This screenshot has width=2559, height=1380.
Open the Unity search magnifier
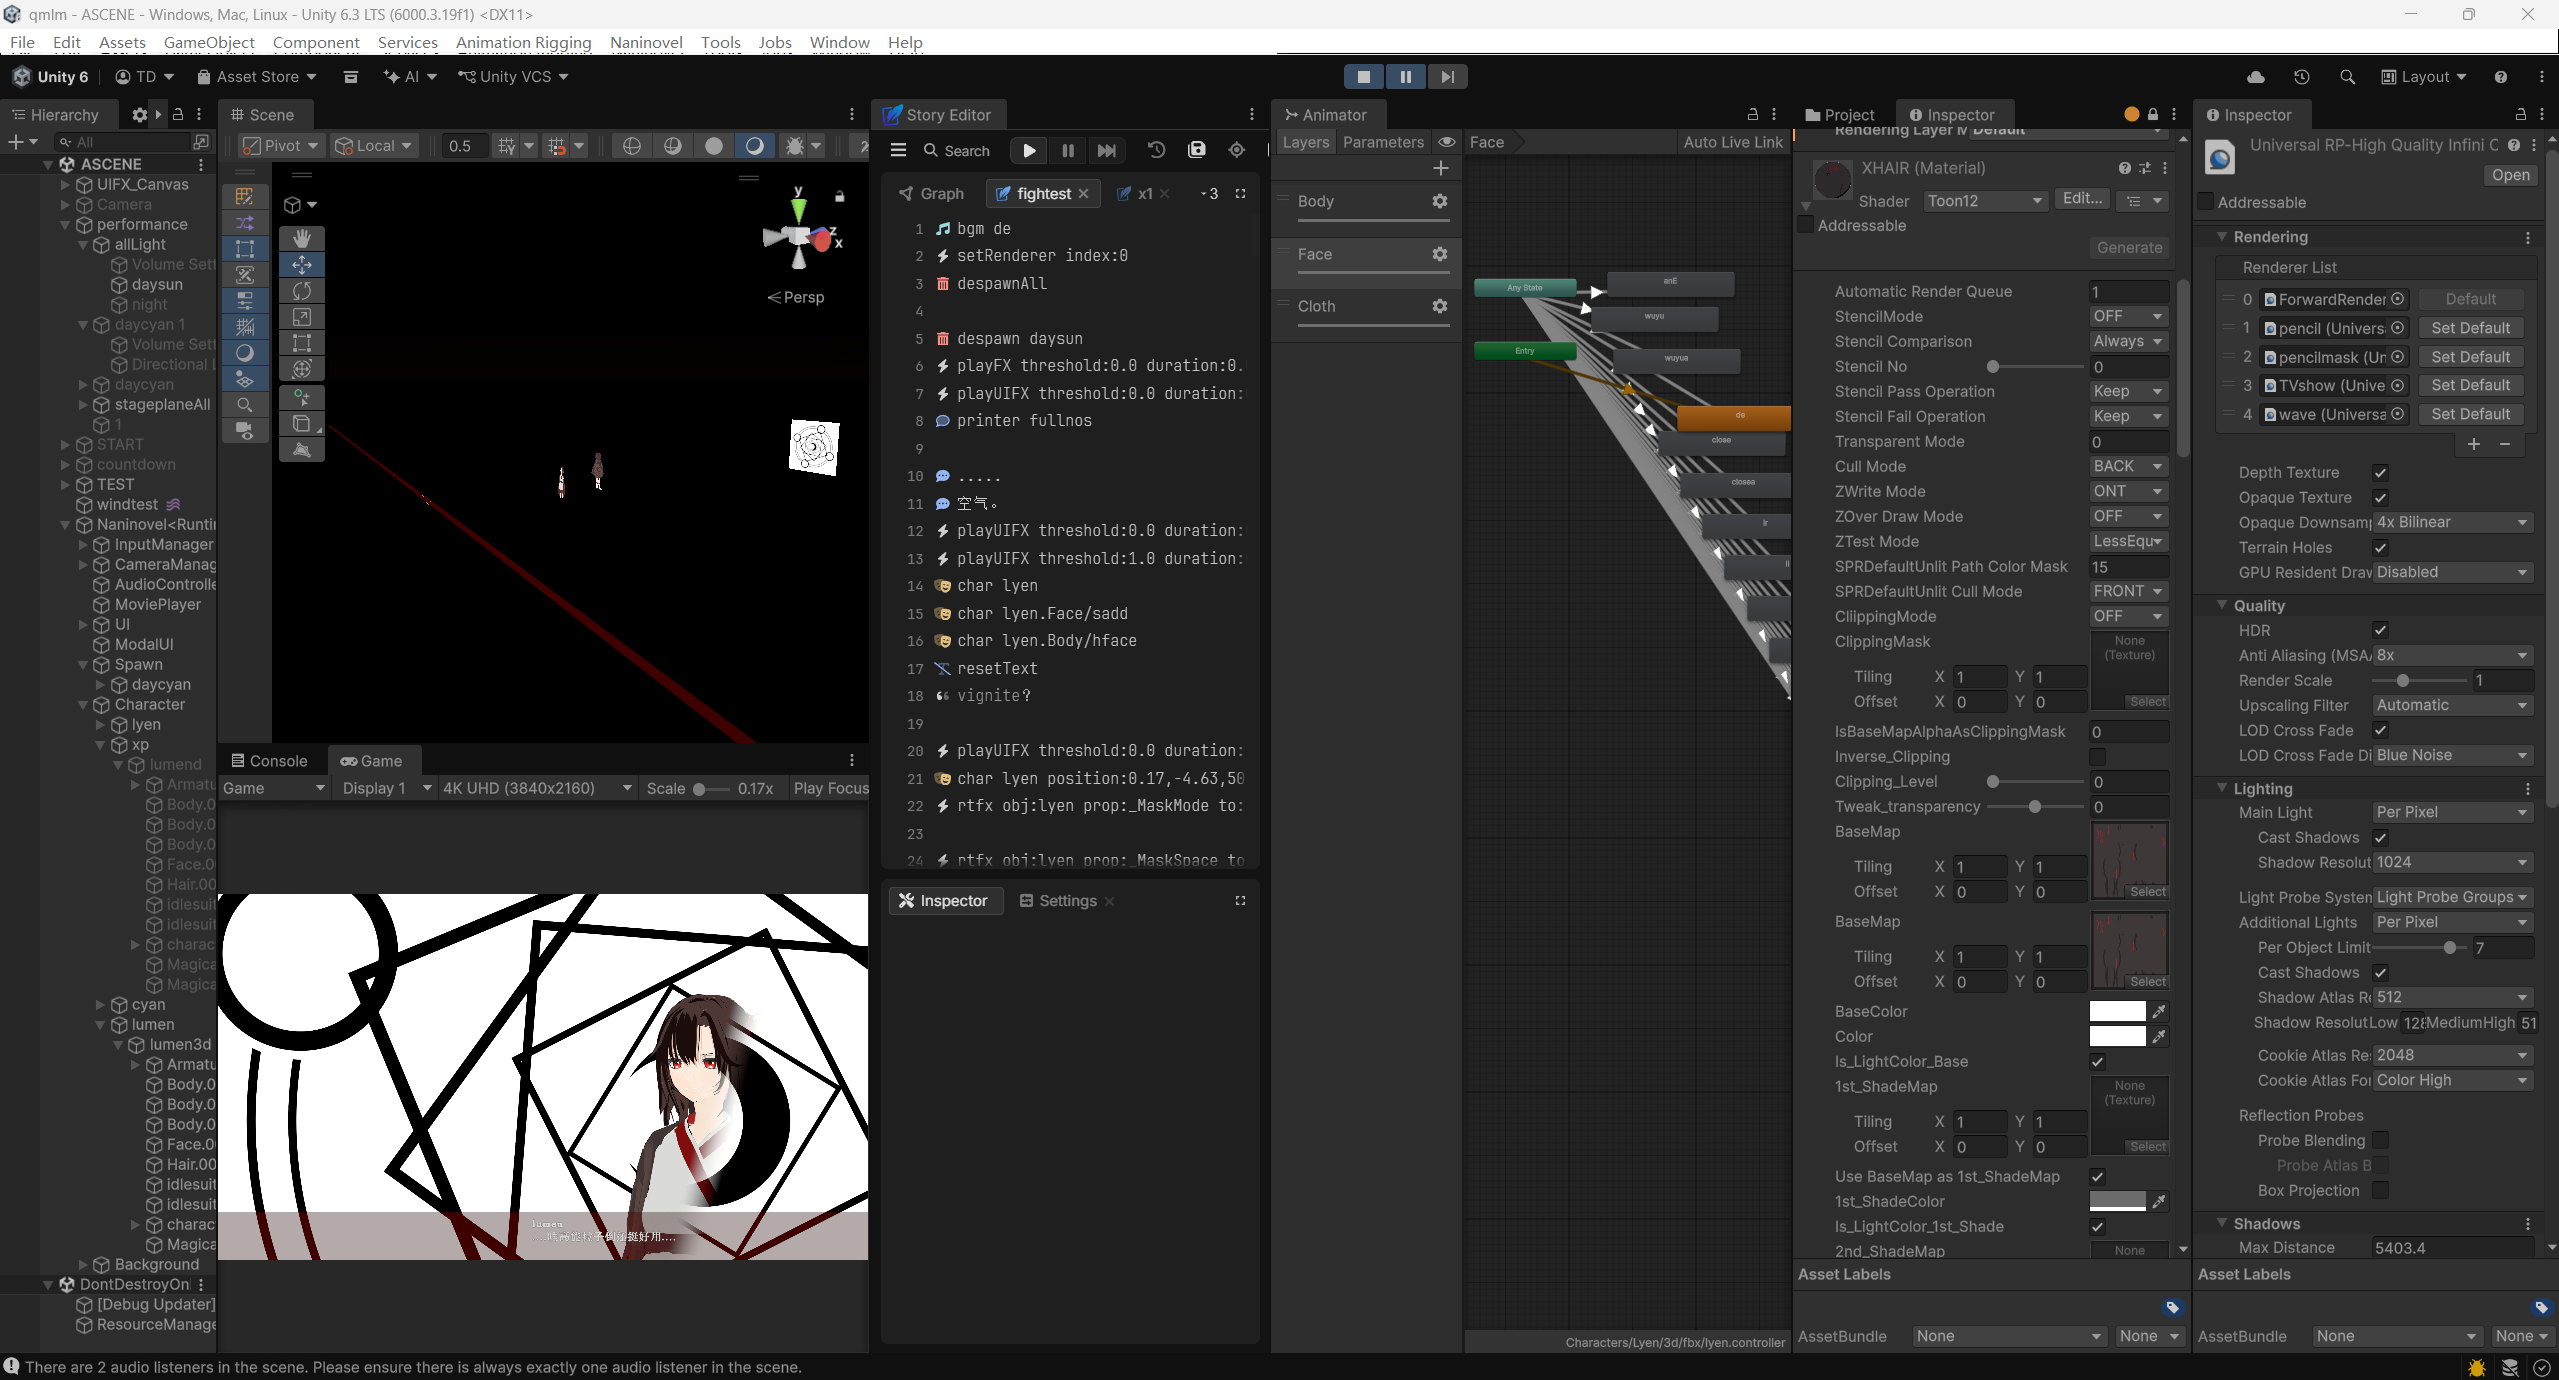2347,77
